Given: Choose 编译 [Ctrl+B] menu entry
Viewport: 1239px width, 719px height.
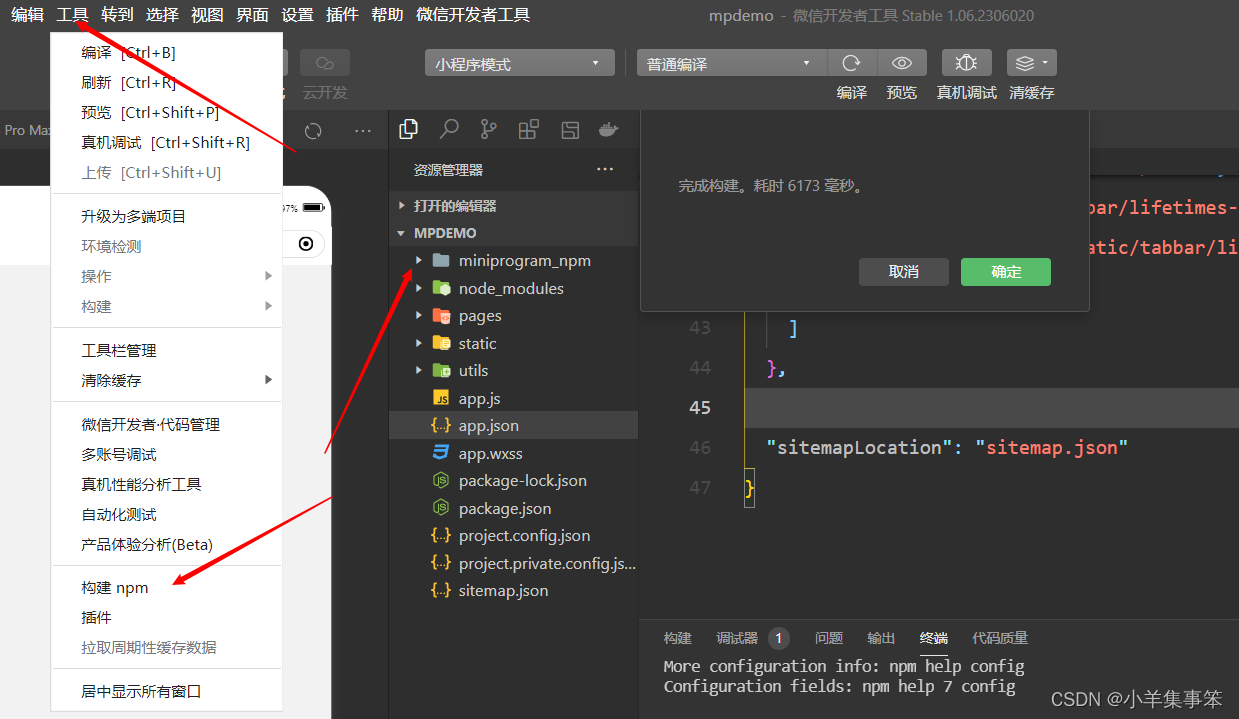Looking at the screenshot, I should (x=167, y=52).
